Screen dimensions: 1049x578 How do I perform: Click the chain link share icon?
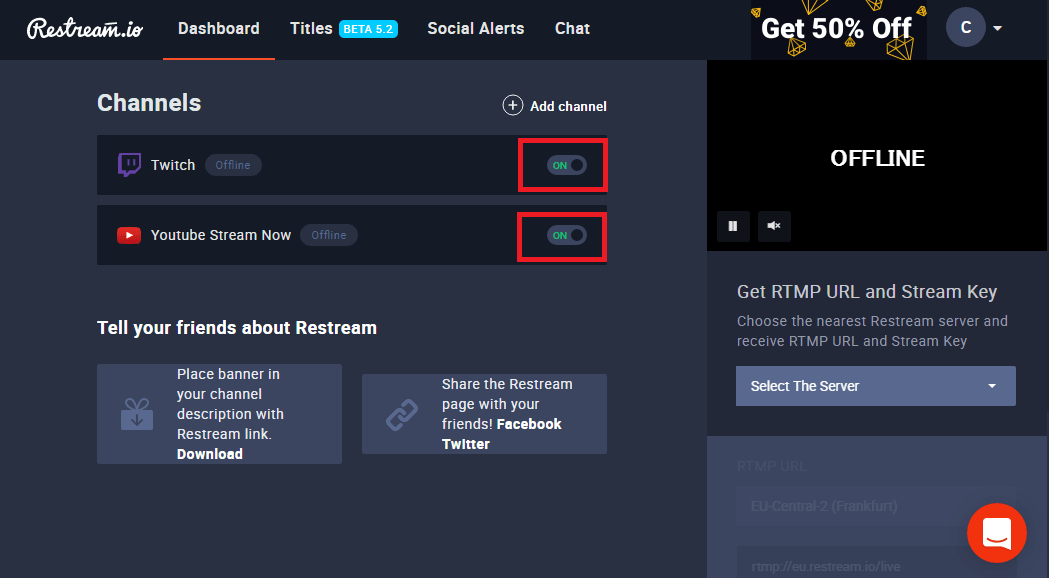tap(402, 415)
